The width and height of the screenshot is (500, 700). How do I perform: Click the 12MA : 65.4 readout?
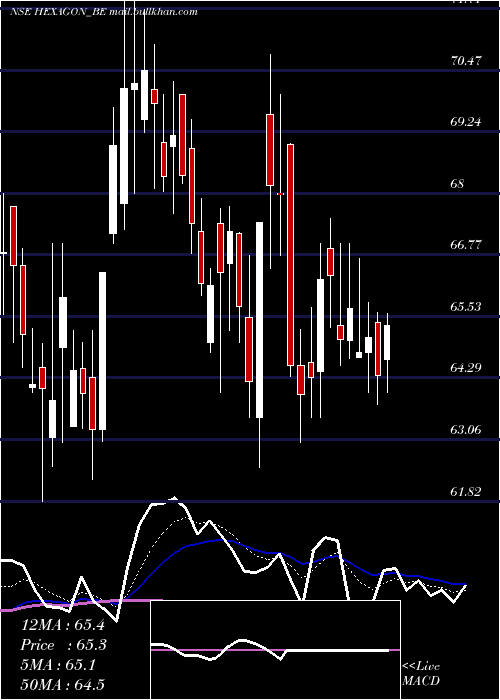point(62,625)
